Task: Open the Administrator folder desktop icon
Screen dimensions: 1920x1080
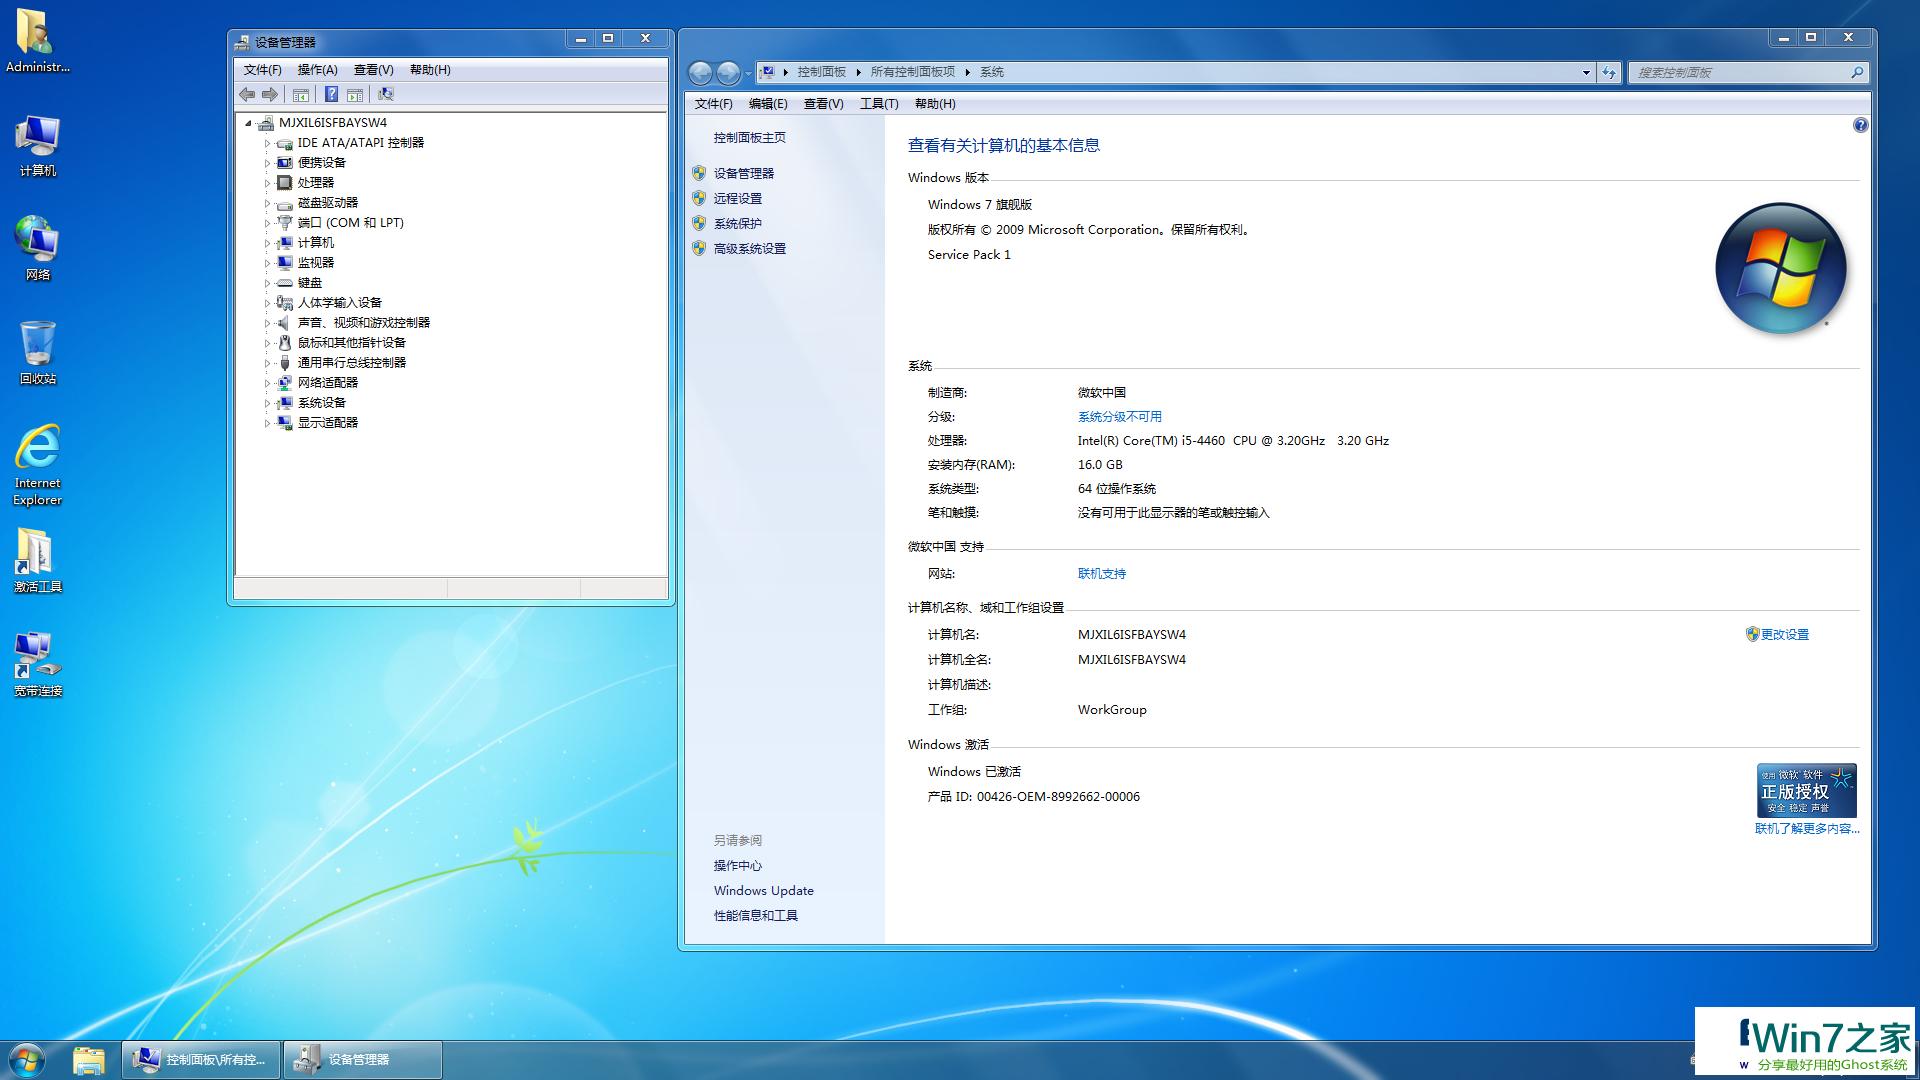Action: coord(38,41)
